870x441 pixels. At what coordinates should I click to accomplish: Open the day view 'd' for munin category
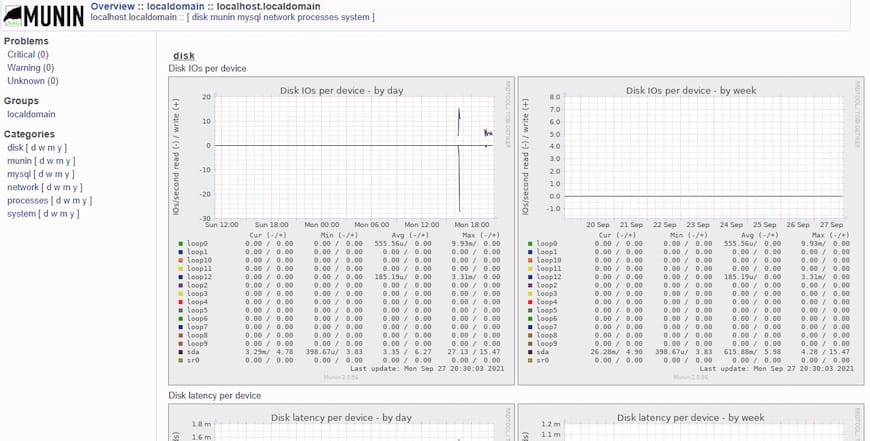[x=42, y=161]
